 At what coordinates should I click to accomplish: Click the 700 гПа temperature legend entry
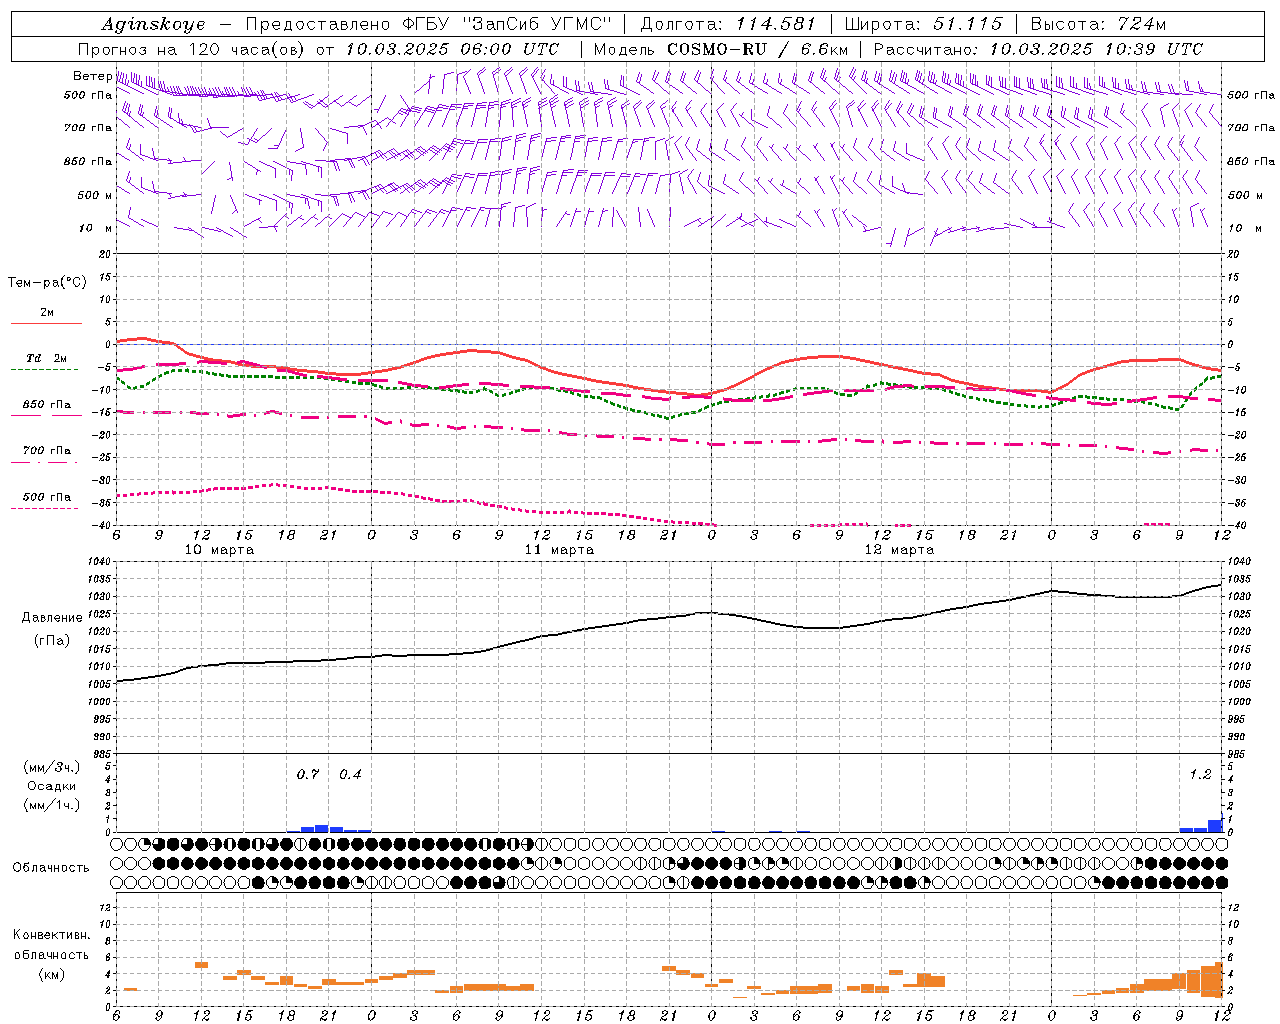coord(47,450)
